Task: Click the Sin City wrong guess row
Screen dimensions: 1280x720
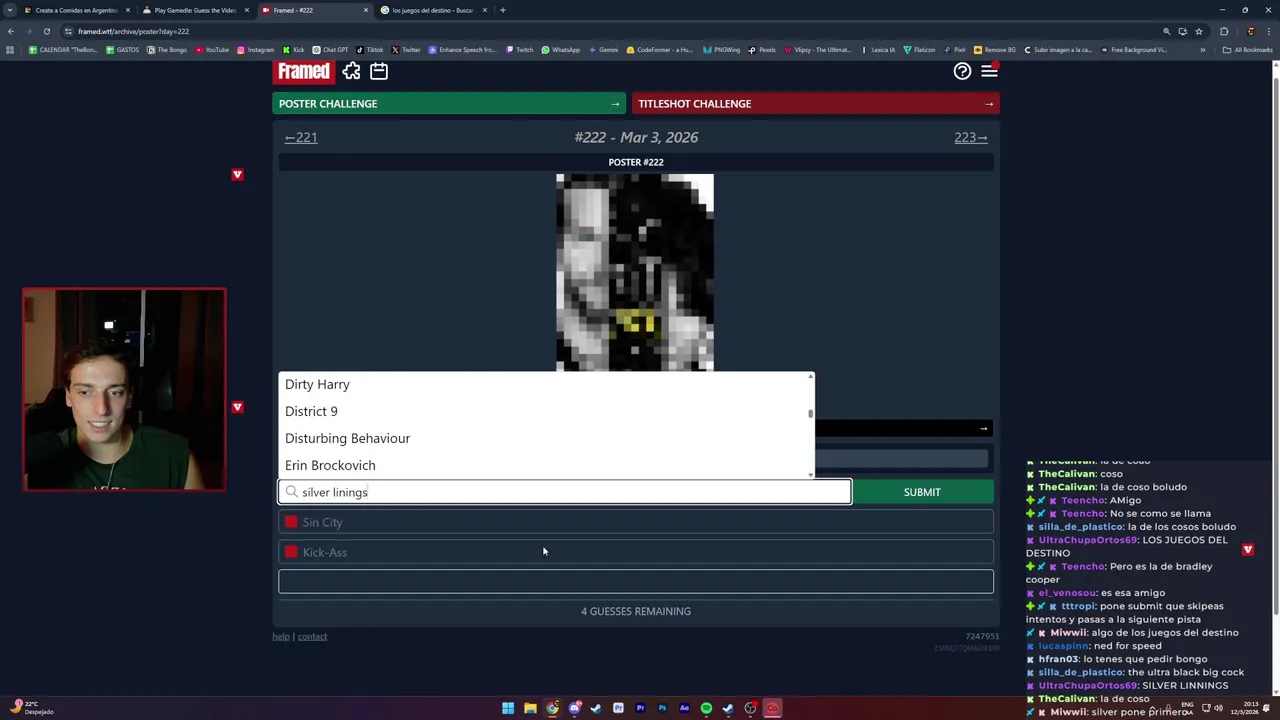Action: (636, 522)
